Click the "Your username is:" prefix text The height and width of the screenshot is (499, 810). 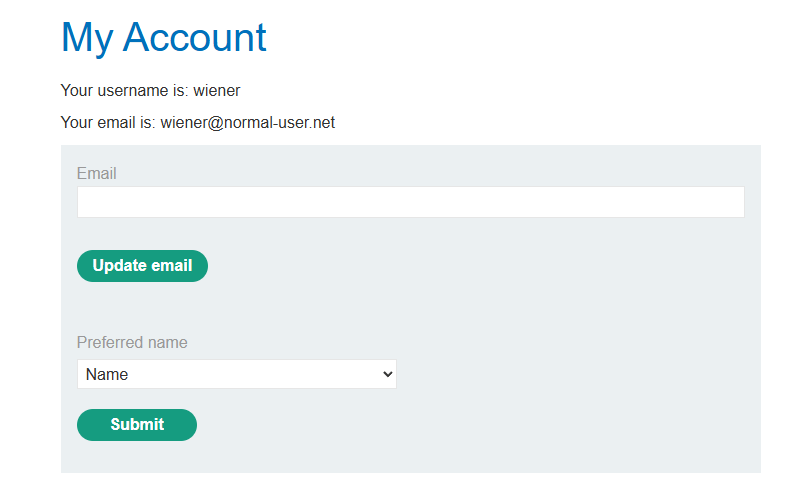pos(124,91)
